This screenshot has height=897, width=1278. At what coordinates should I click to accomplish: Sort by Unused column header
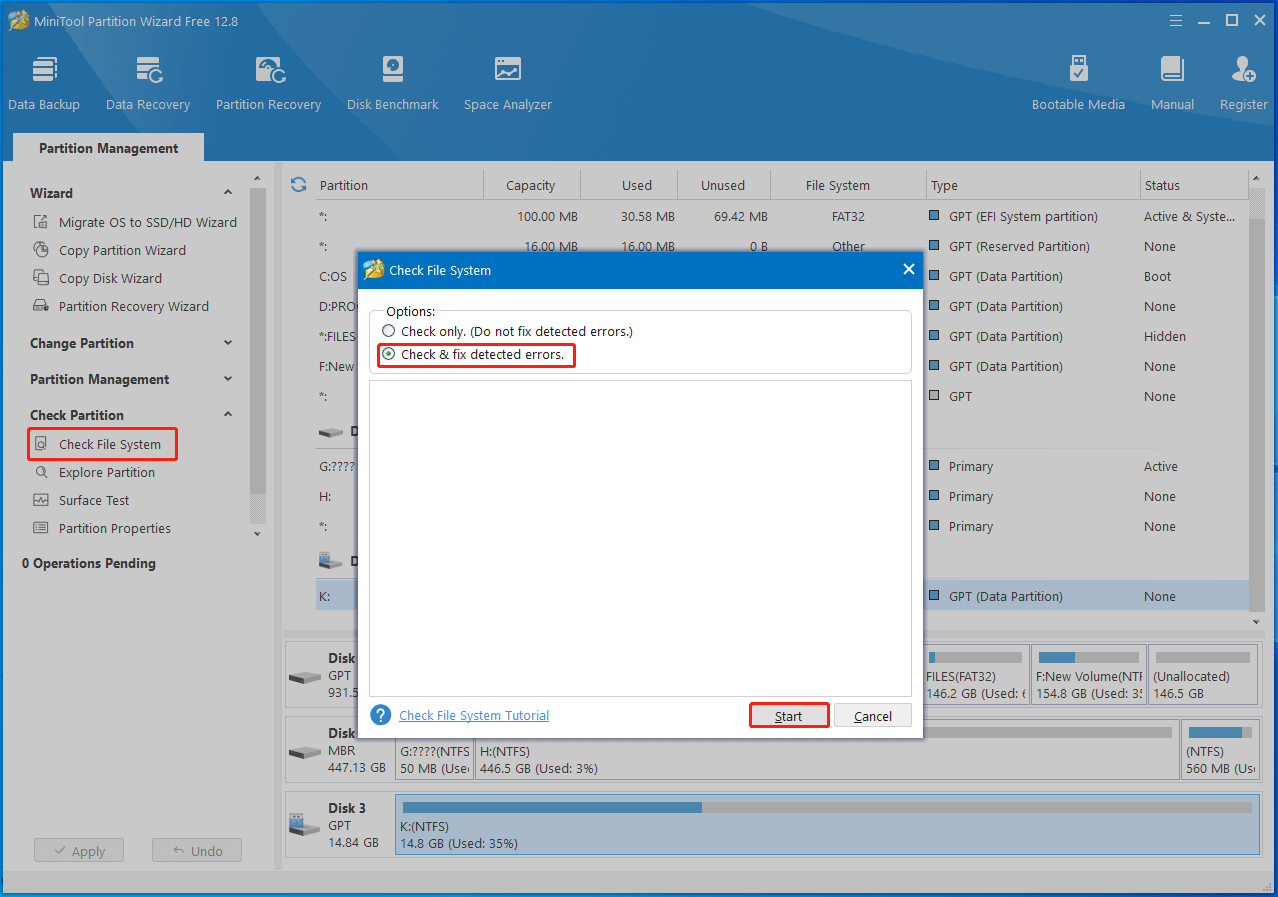(723, 185)
